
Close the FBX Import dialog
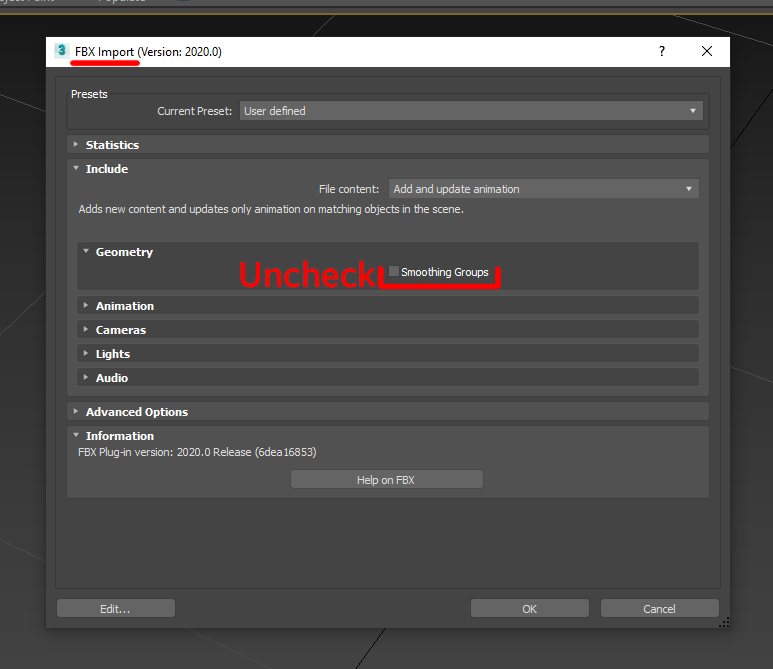[706, 51]
